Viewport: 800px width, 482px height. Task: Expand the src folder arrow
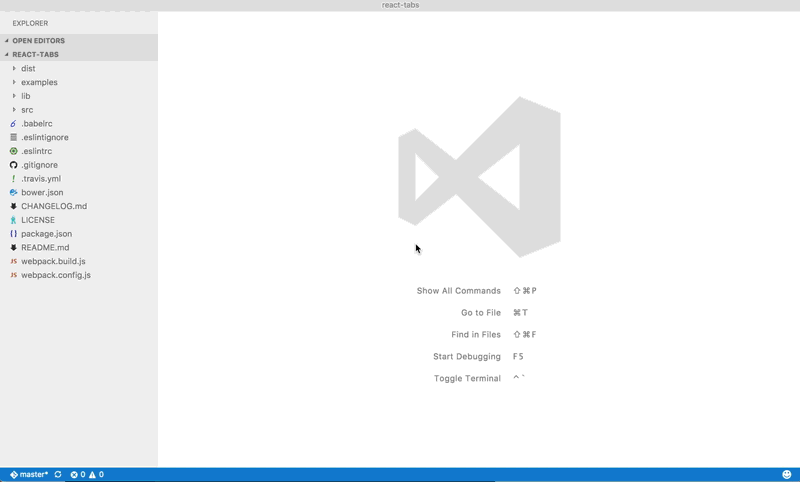[14, 110]
